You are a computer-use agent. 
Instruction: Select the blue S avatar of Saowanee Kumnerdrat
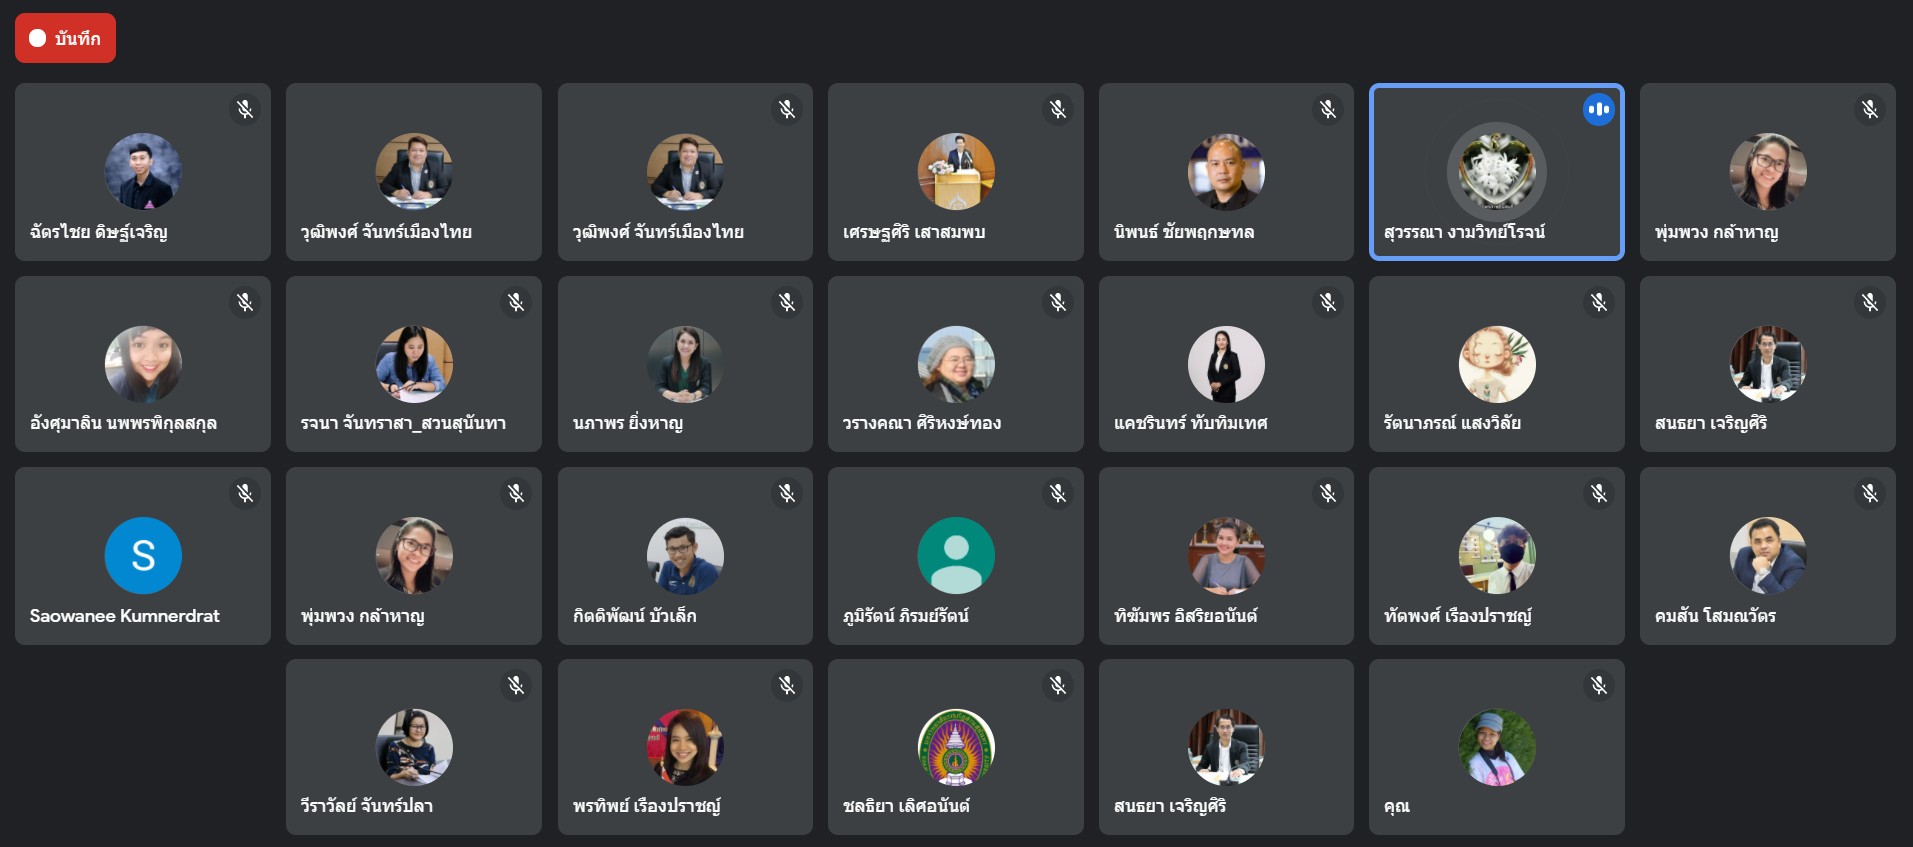143,555
